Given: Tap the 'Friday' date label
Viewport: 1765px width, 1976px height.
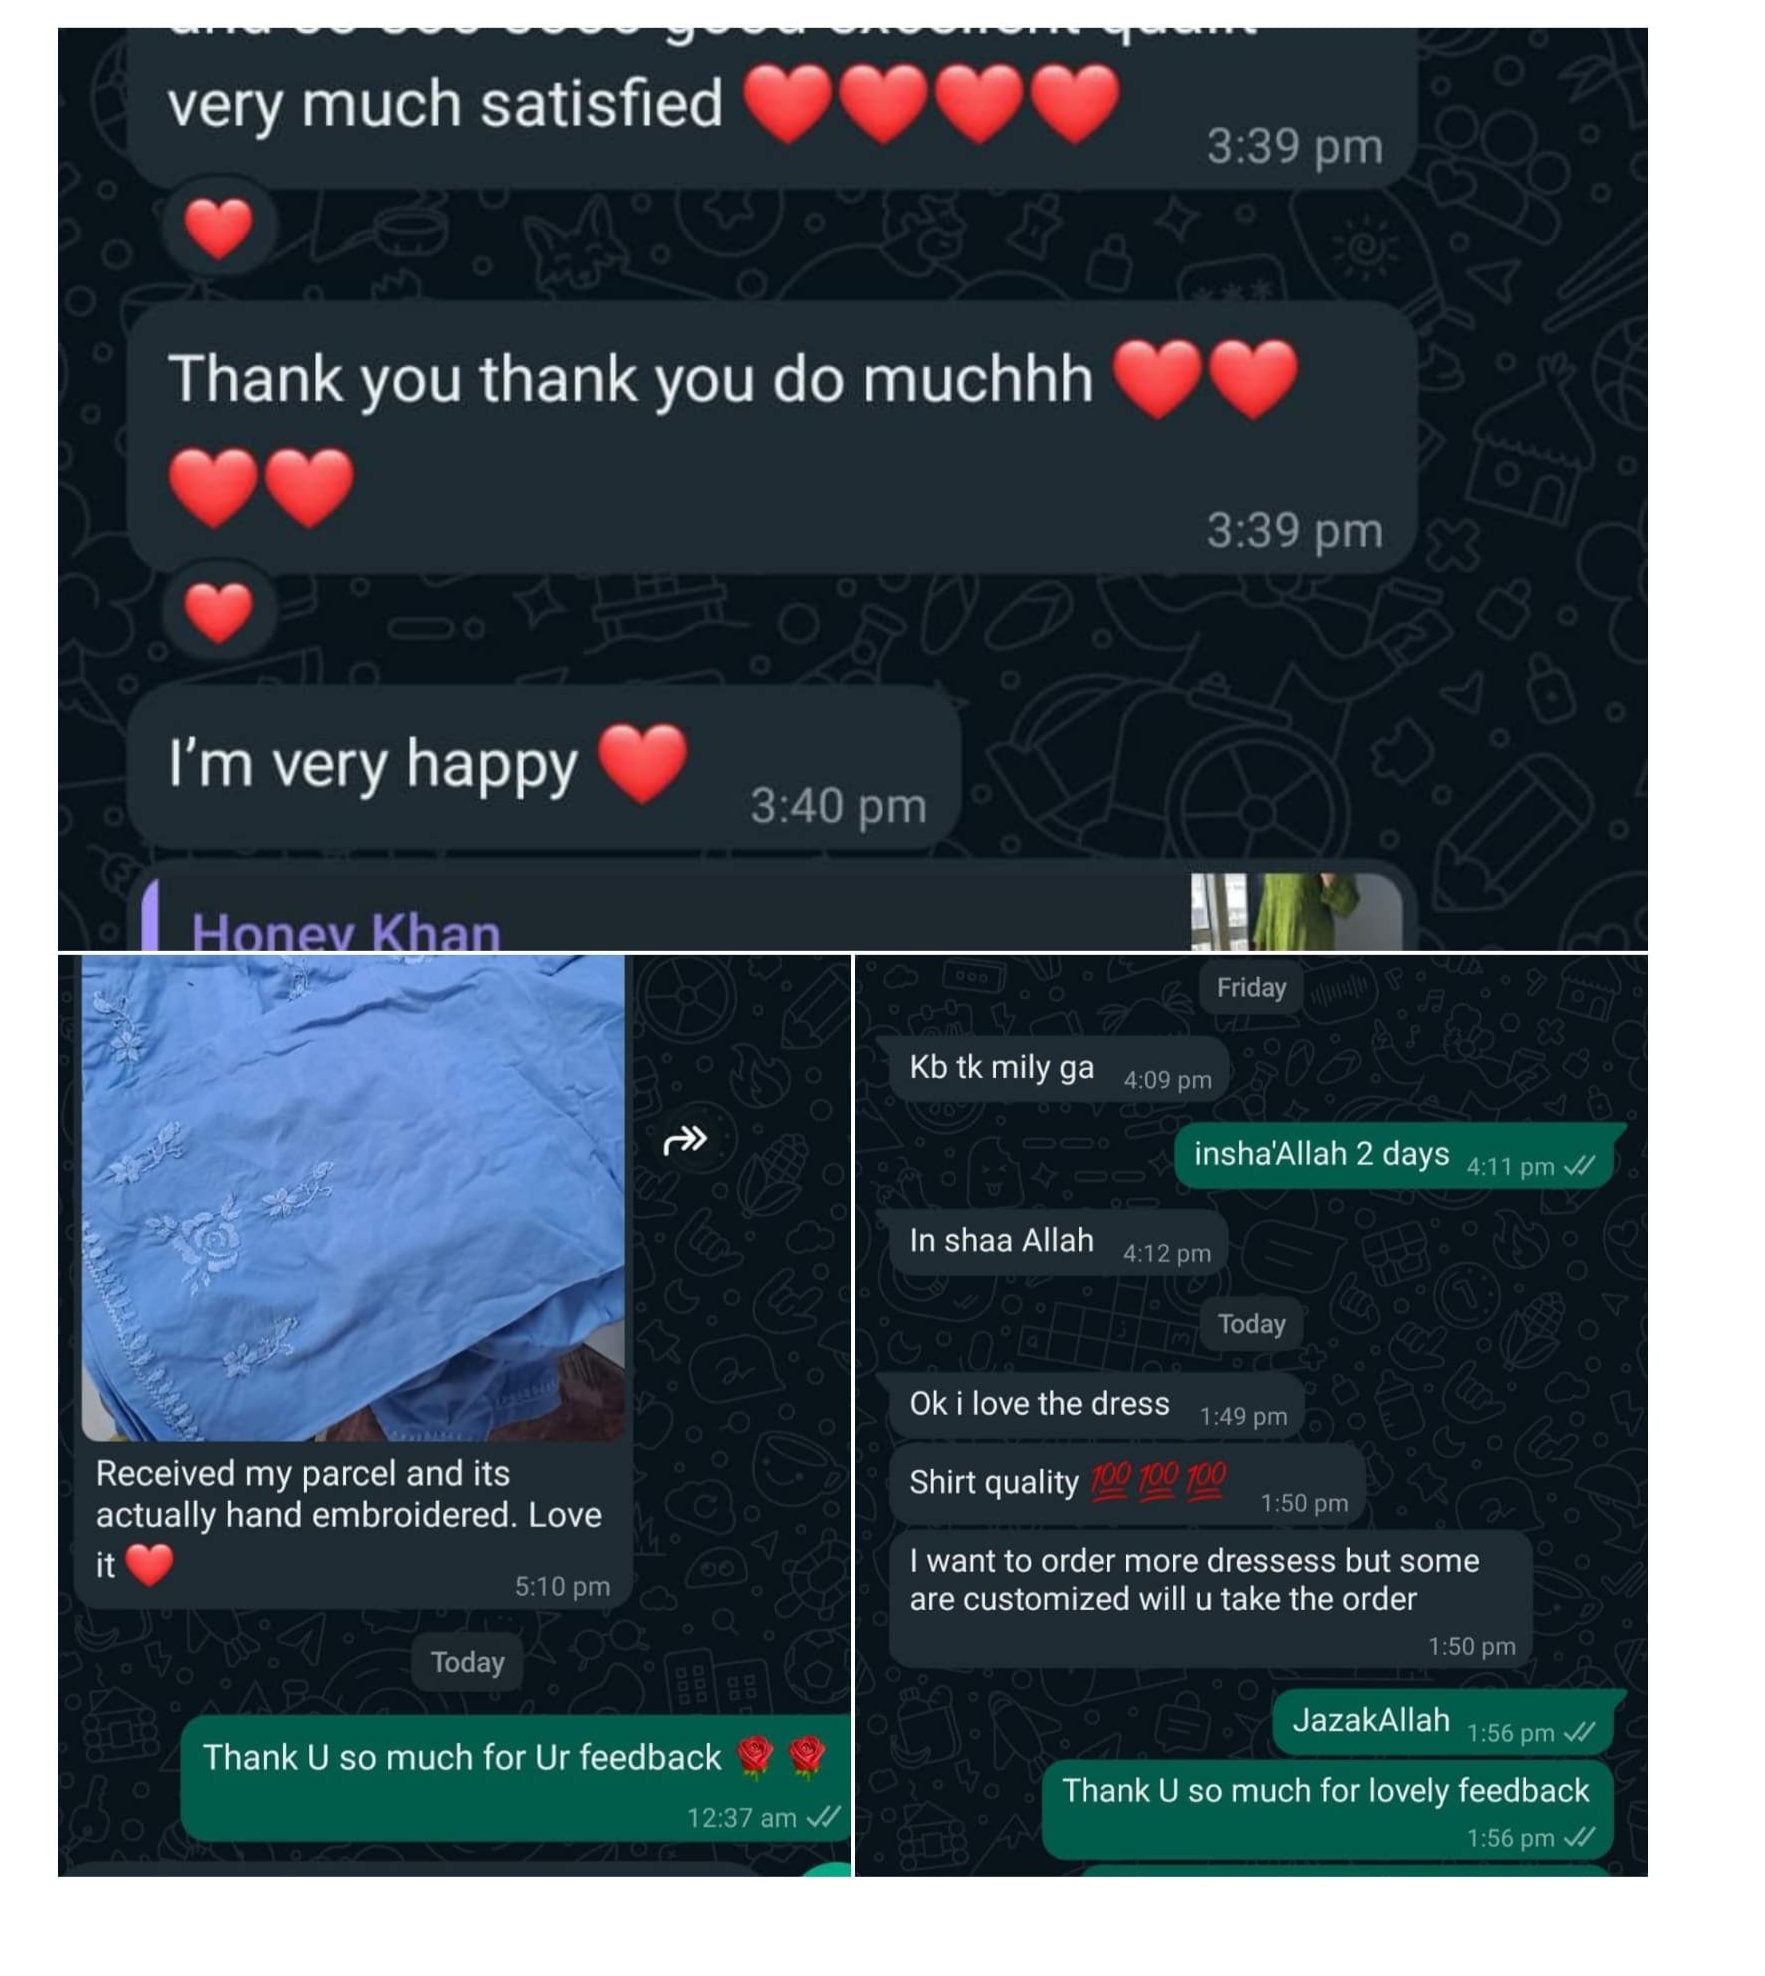Looking at the screenshot, I should (1251, 987).
